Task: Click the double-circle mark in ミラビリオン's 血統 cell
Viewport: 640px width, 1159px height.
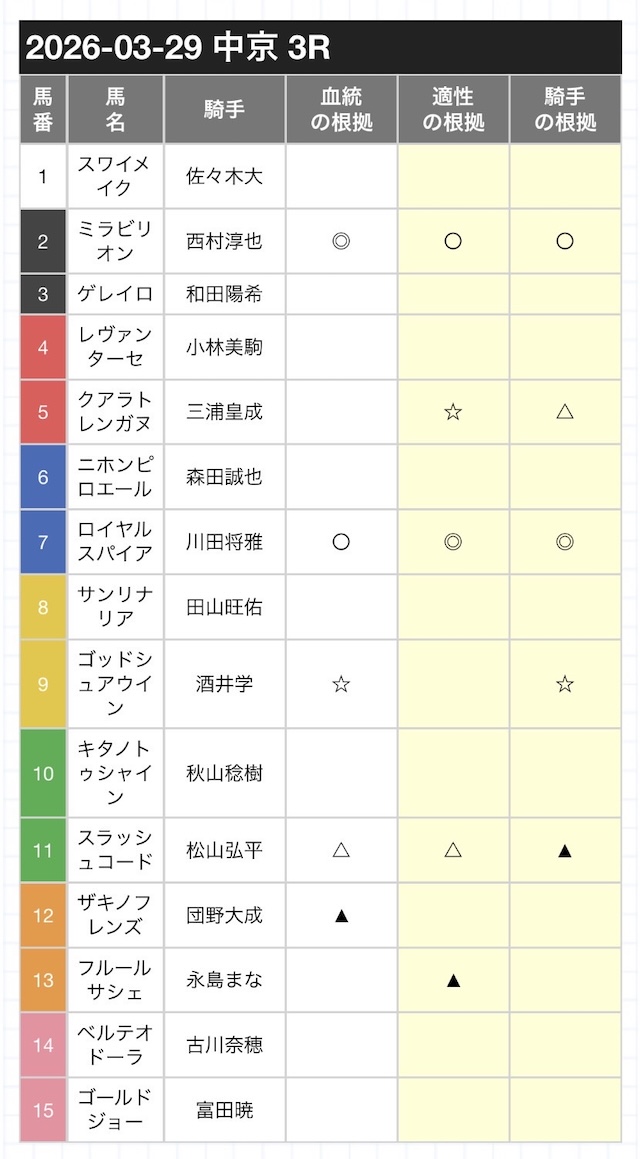Action: (341, 241)
